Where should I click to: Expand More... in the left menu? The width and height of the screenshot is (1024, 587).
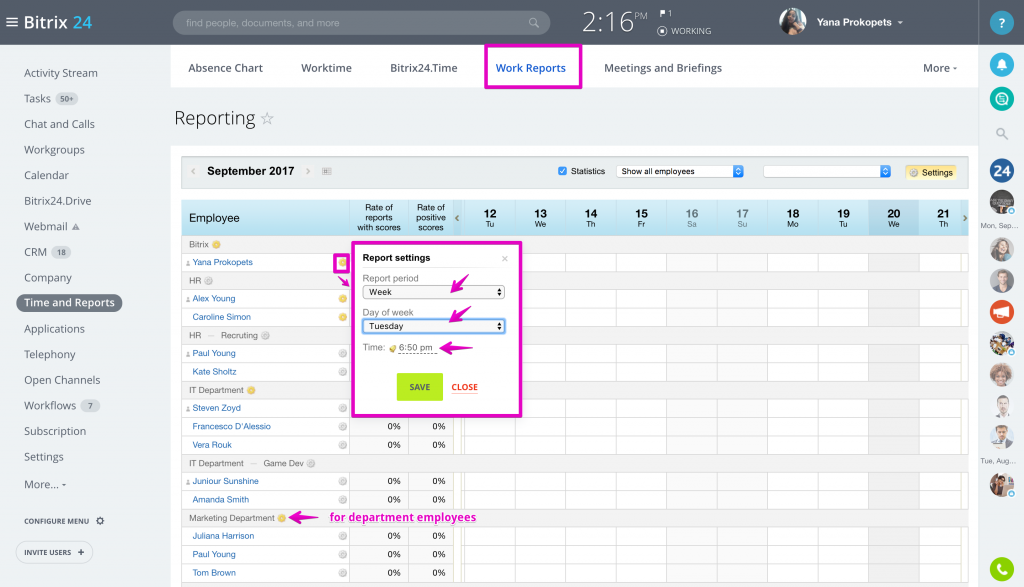tap(45, 484)
